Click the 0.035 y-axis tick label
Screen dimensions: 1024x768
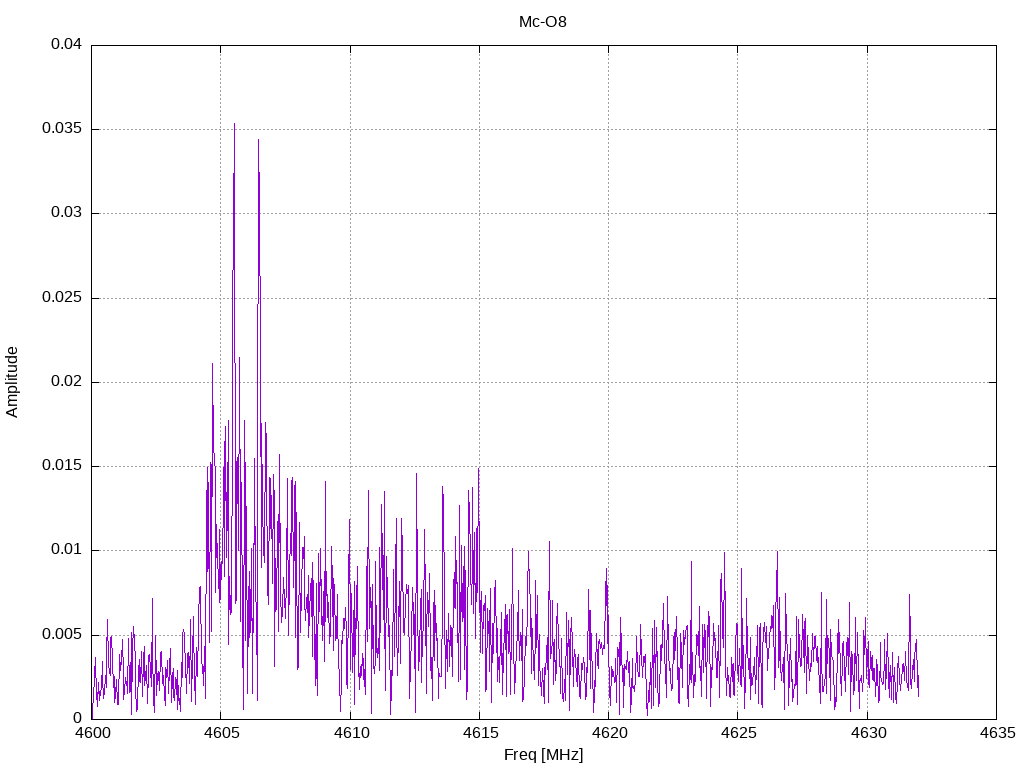tap(62, 129)
